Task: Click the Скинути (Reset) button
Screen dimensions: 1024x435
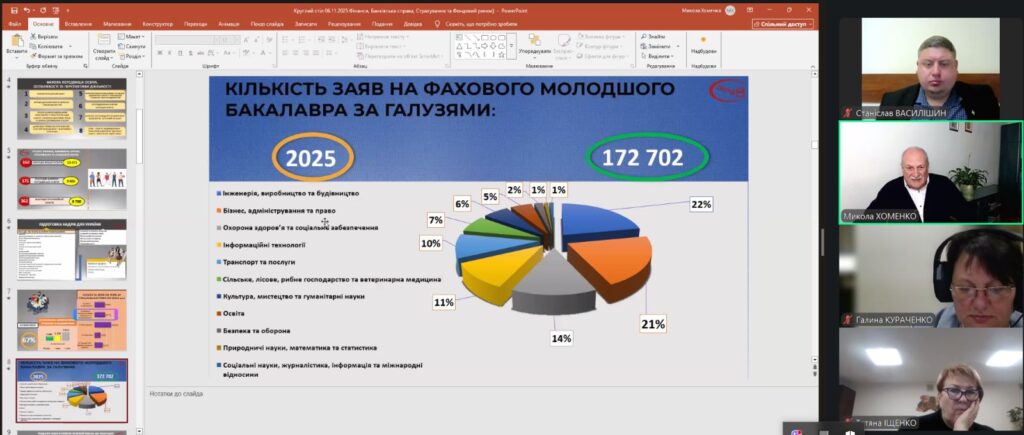Action: (x=133, y=46)
